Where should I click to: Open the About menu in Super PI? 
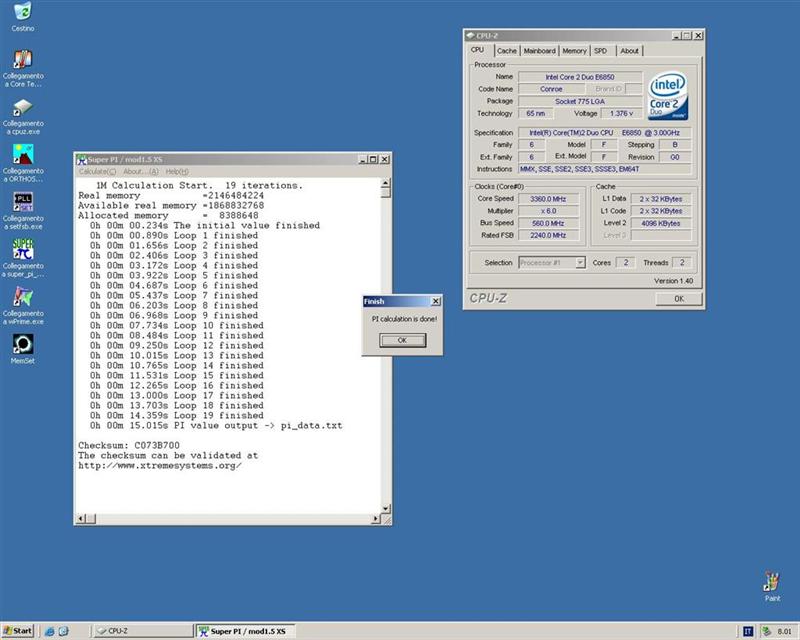[x=141, y=171]
